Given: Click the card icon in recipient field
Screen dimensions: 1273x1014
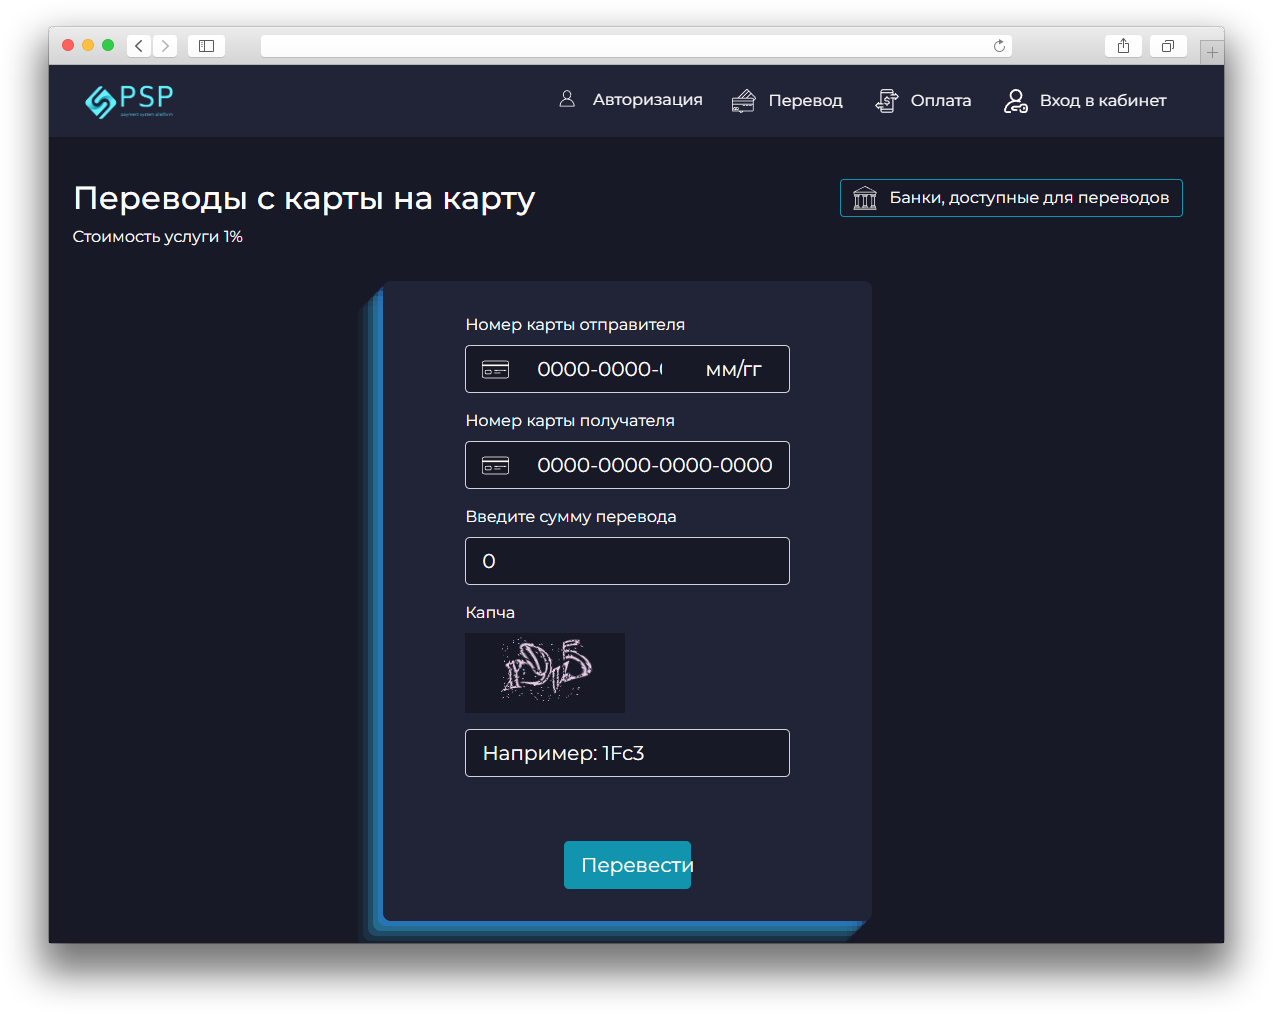Looking at the screenshot, I should (496, 466).
